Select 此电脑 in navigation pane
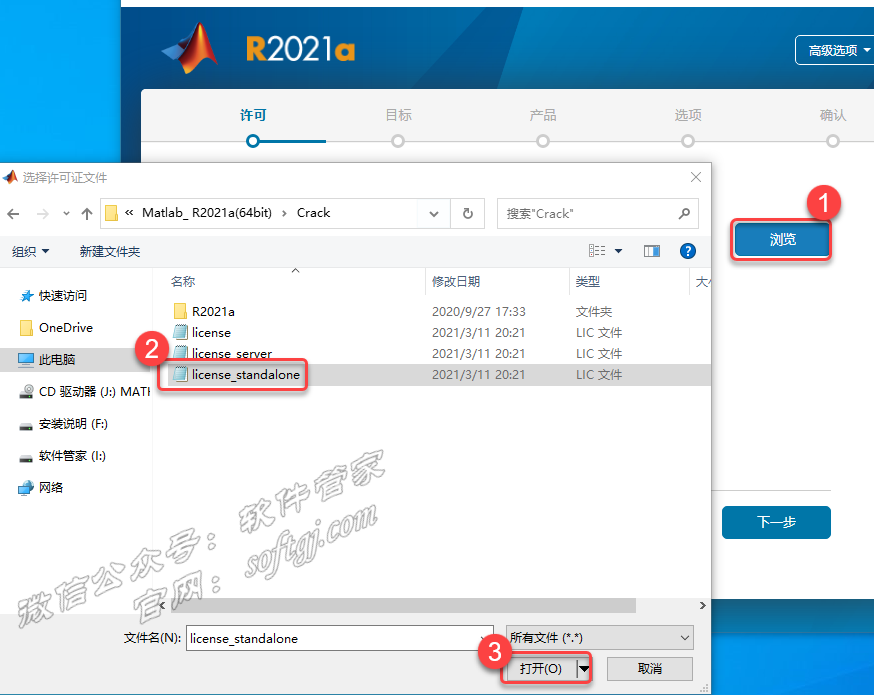Viewport: 874px width, 695px height. click(47, 359)
